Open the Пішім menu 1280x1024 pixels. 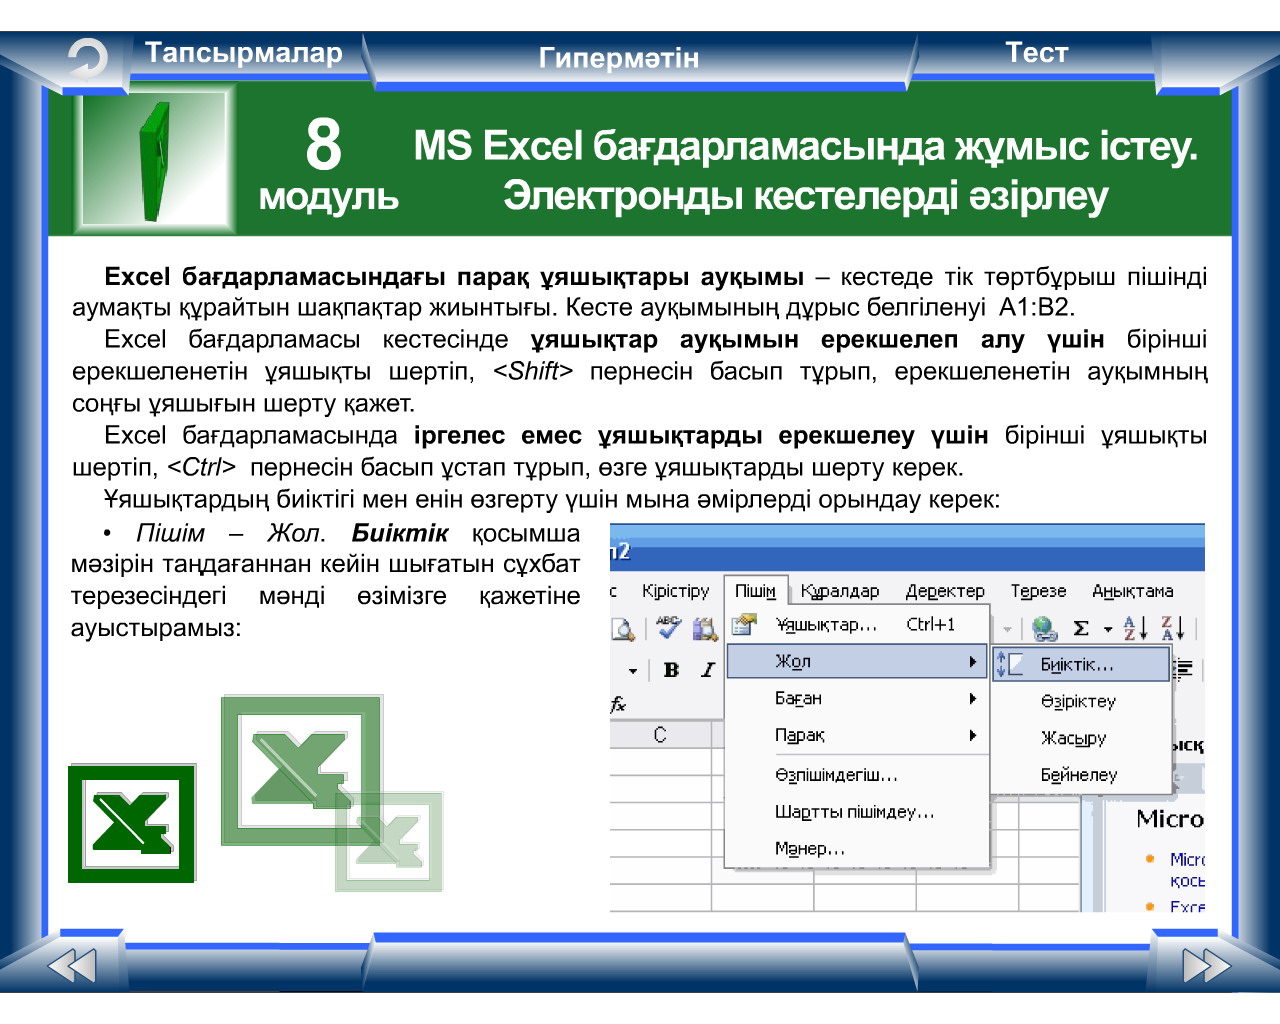pos(756,591)
